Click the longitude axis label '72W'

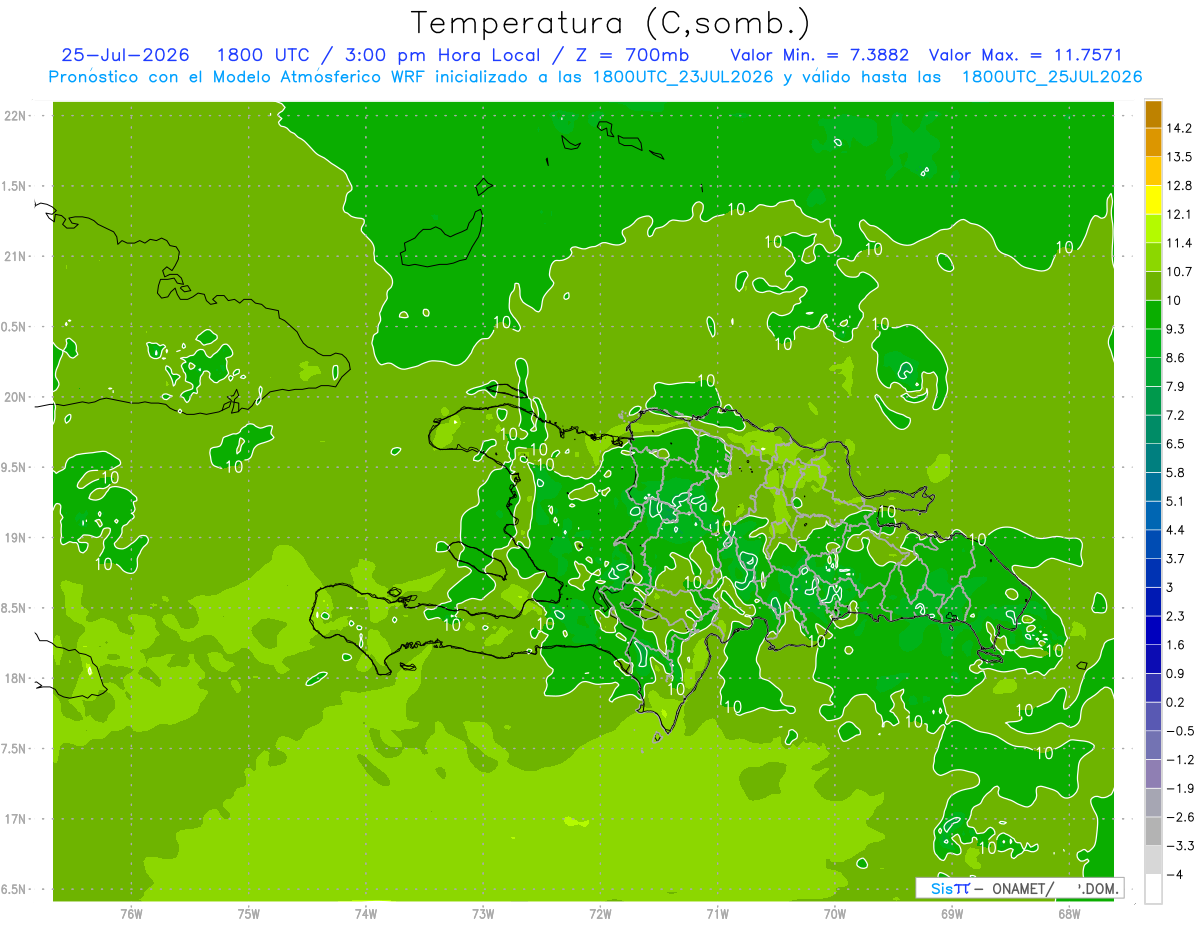pyautogui.click(x=600, y=913)
